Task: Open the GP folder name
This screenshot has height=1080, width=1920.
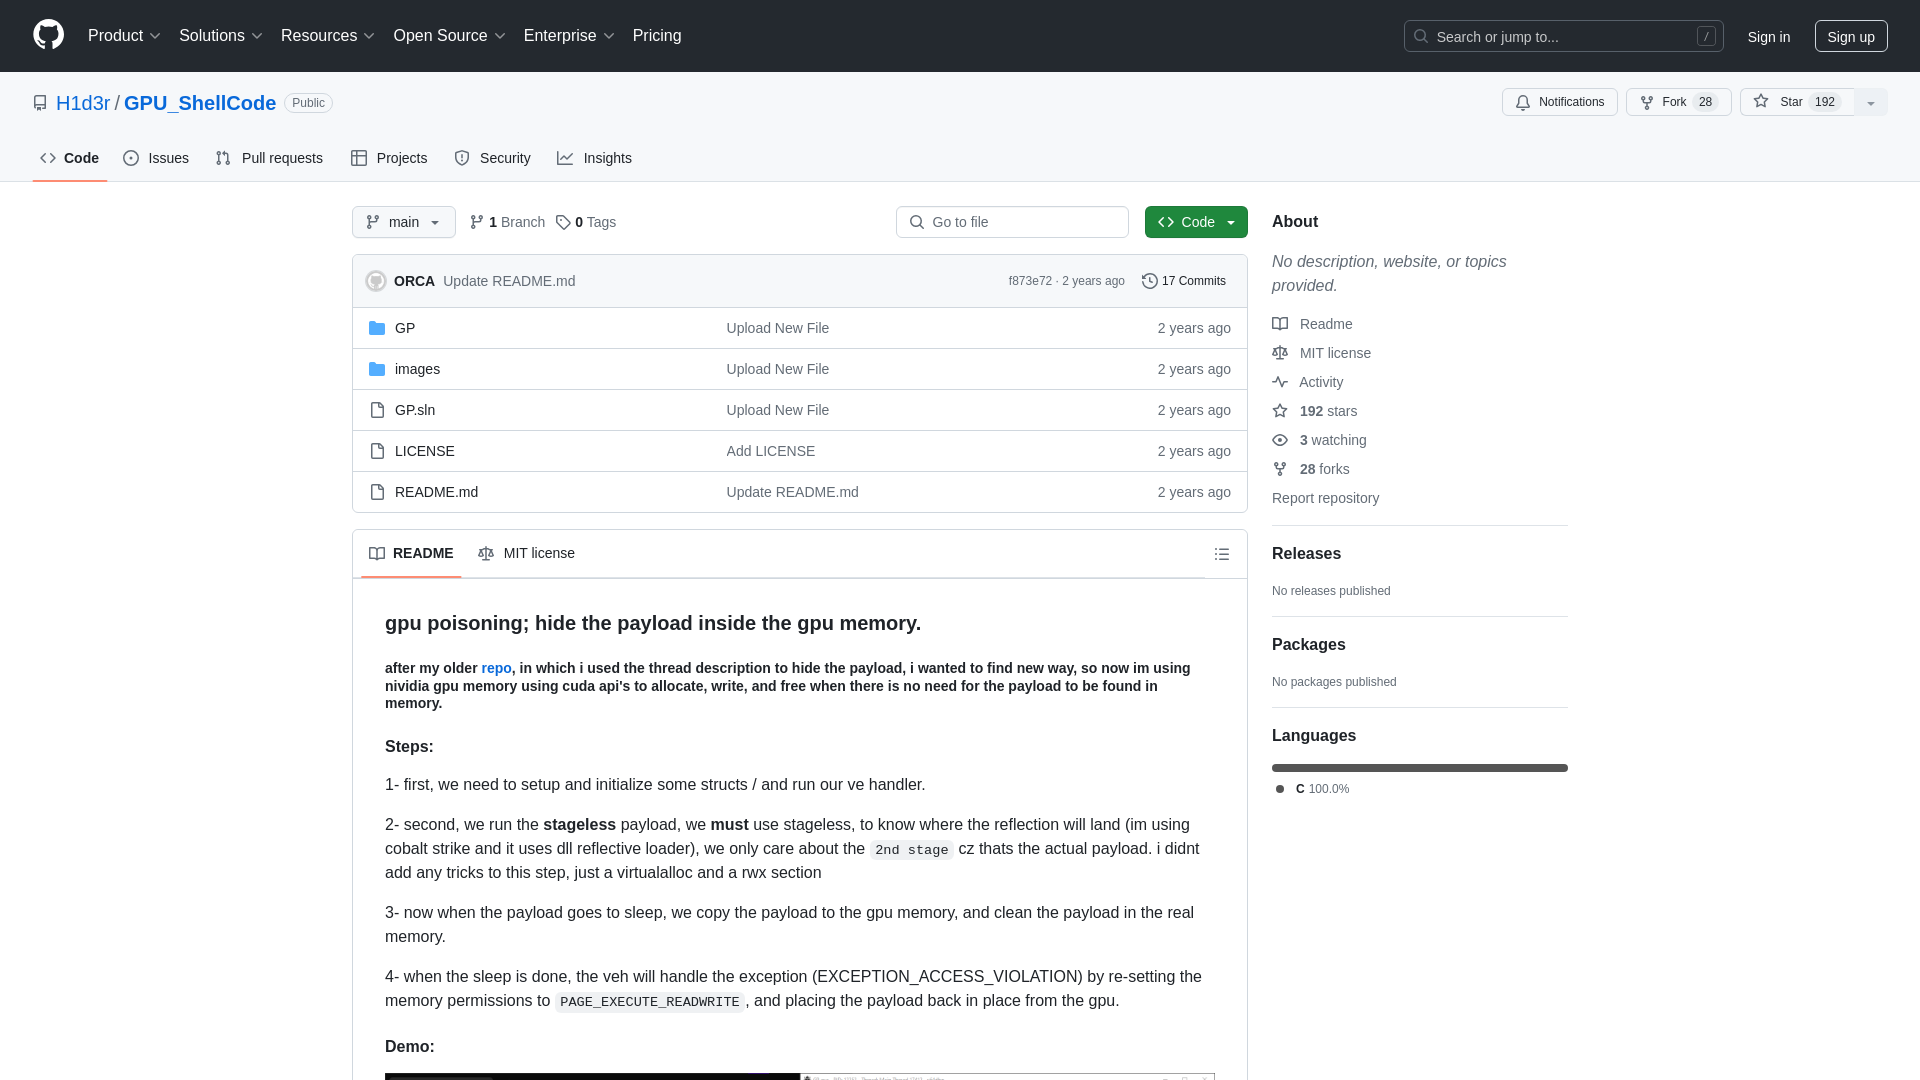Action: 405,328
